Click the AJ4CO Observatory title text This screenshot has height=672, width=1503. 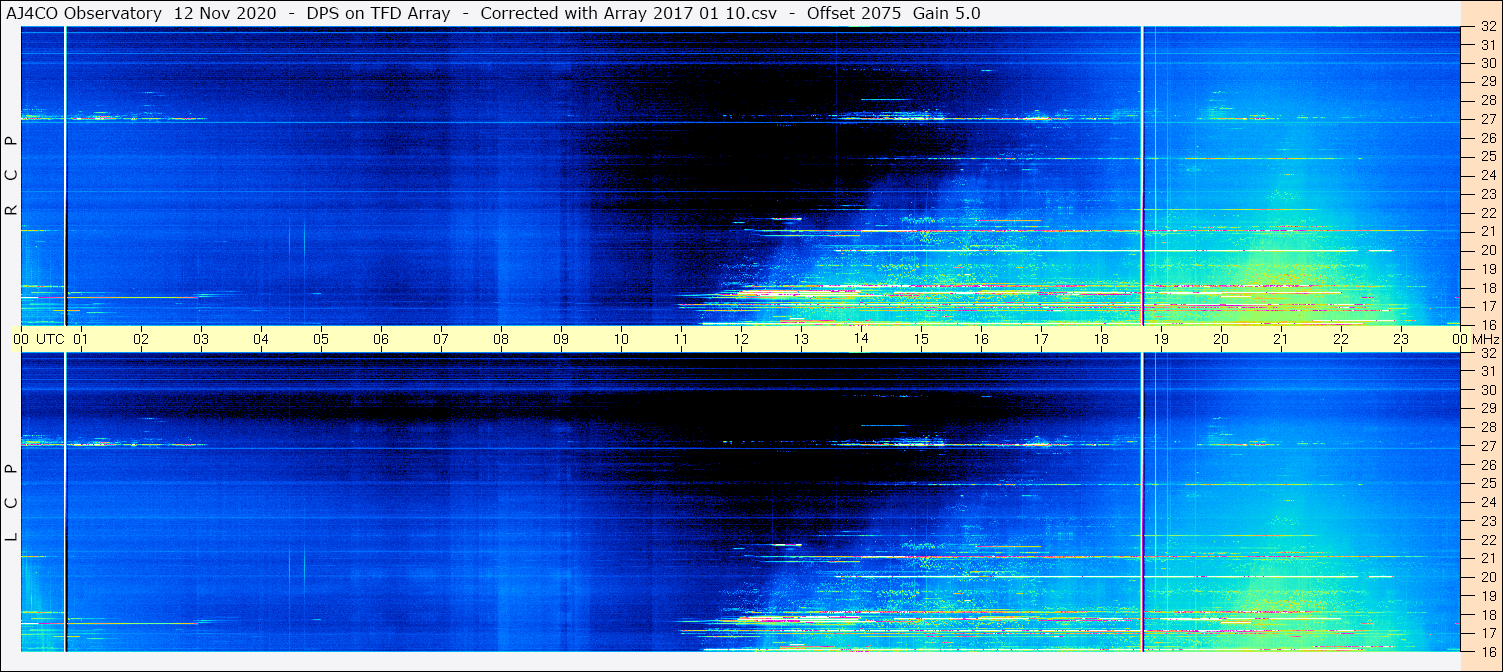point(85,13)
